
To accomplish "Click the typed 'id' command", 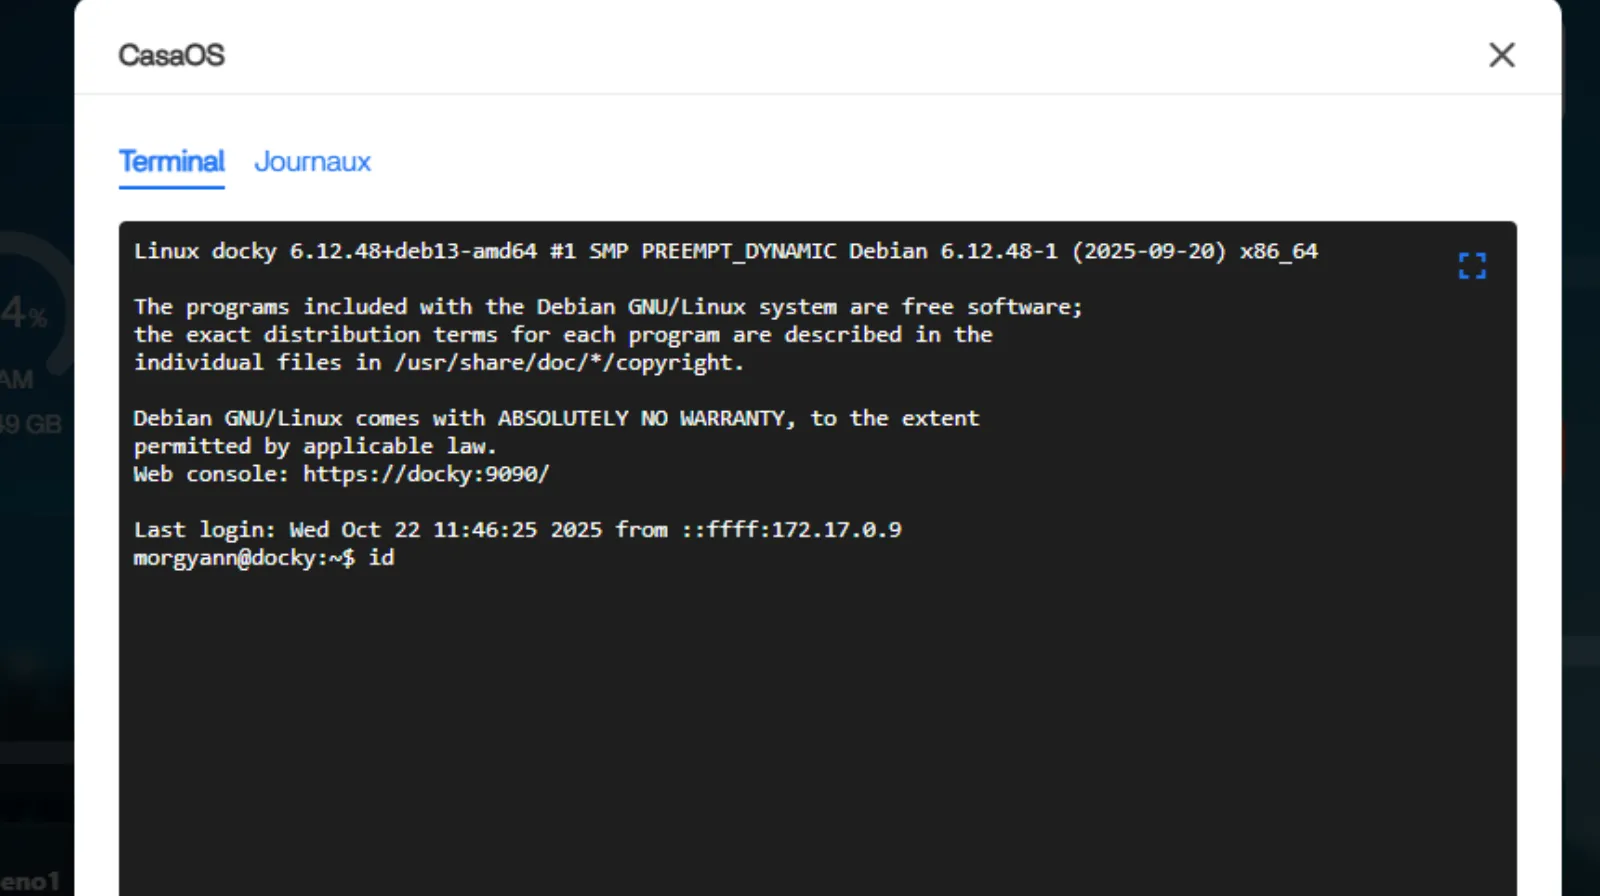I will point(381,558).
